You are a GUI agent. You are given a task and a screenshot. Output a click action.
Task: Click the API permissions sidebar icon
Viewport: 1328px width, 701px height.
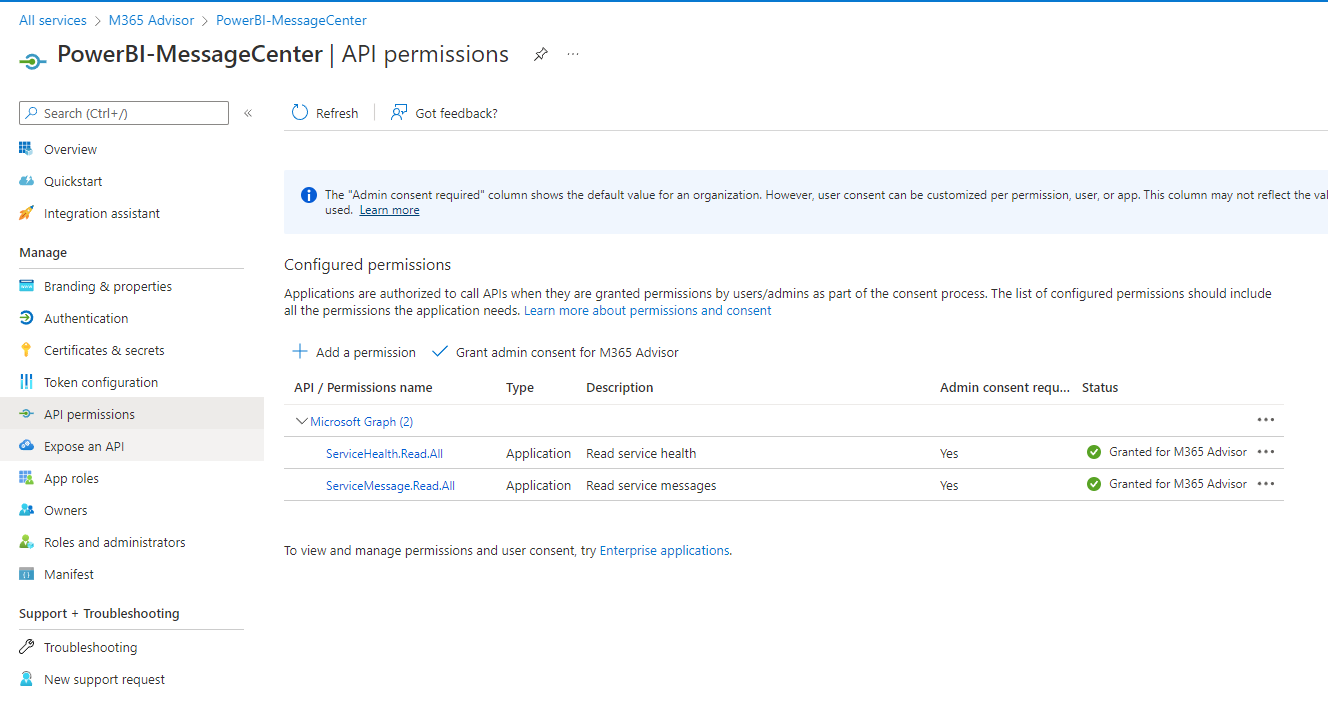pos(26,414)
